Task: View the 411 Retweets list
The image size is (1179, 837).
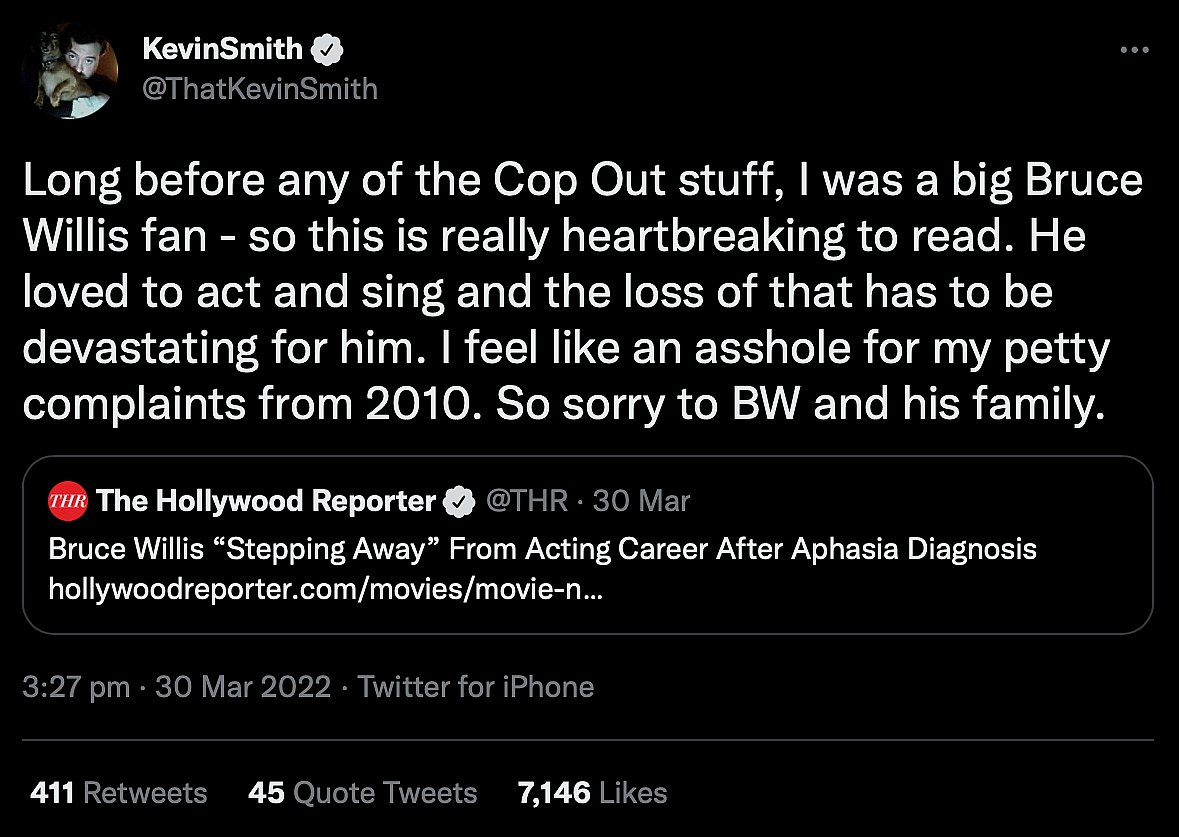Action: pos(119,793)
